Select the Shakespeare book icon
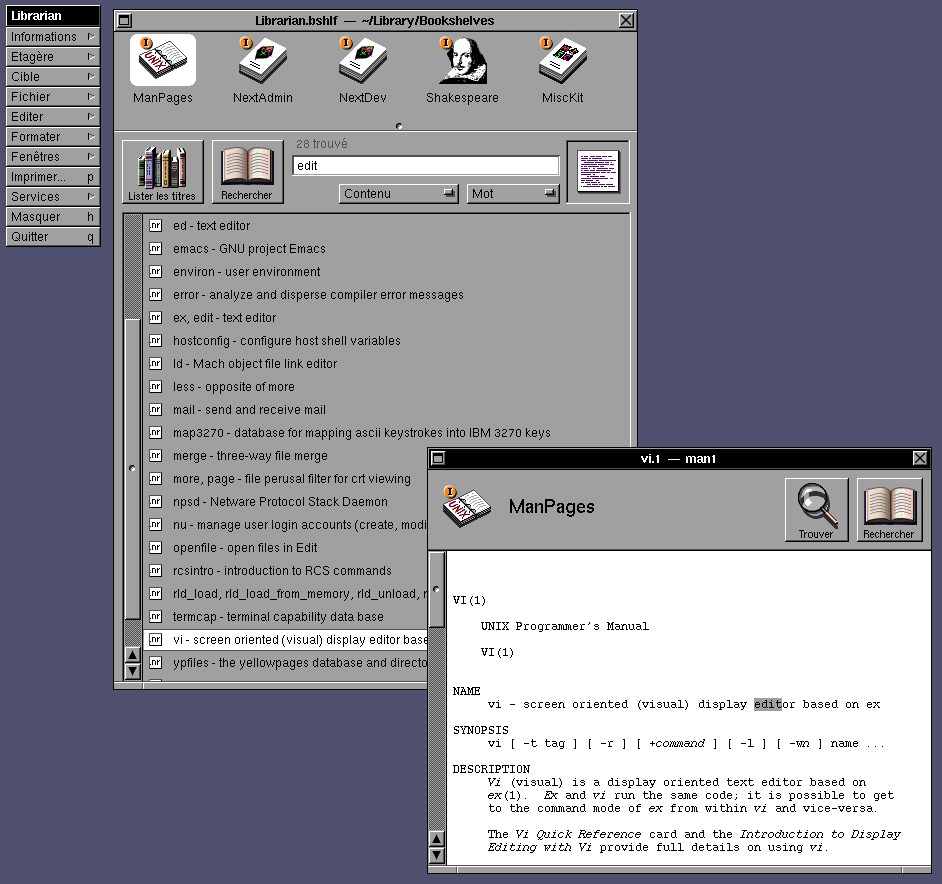942x884 pixels. click(x=462, y=60)
